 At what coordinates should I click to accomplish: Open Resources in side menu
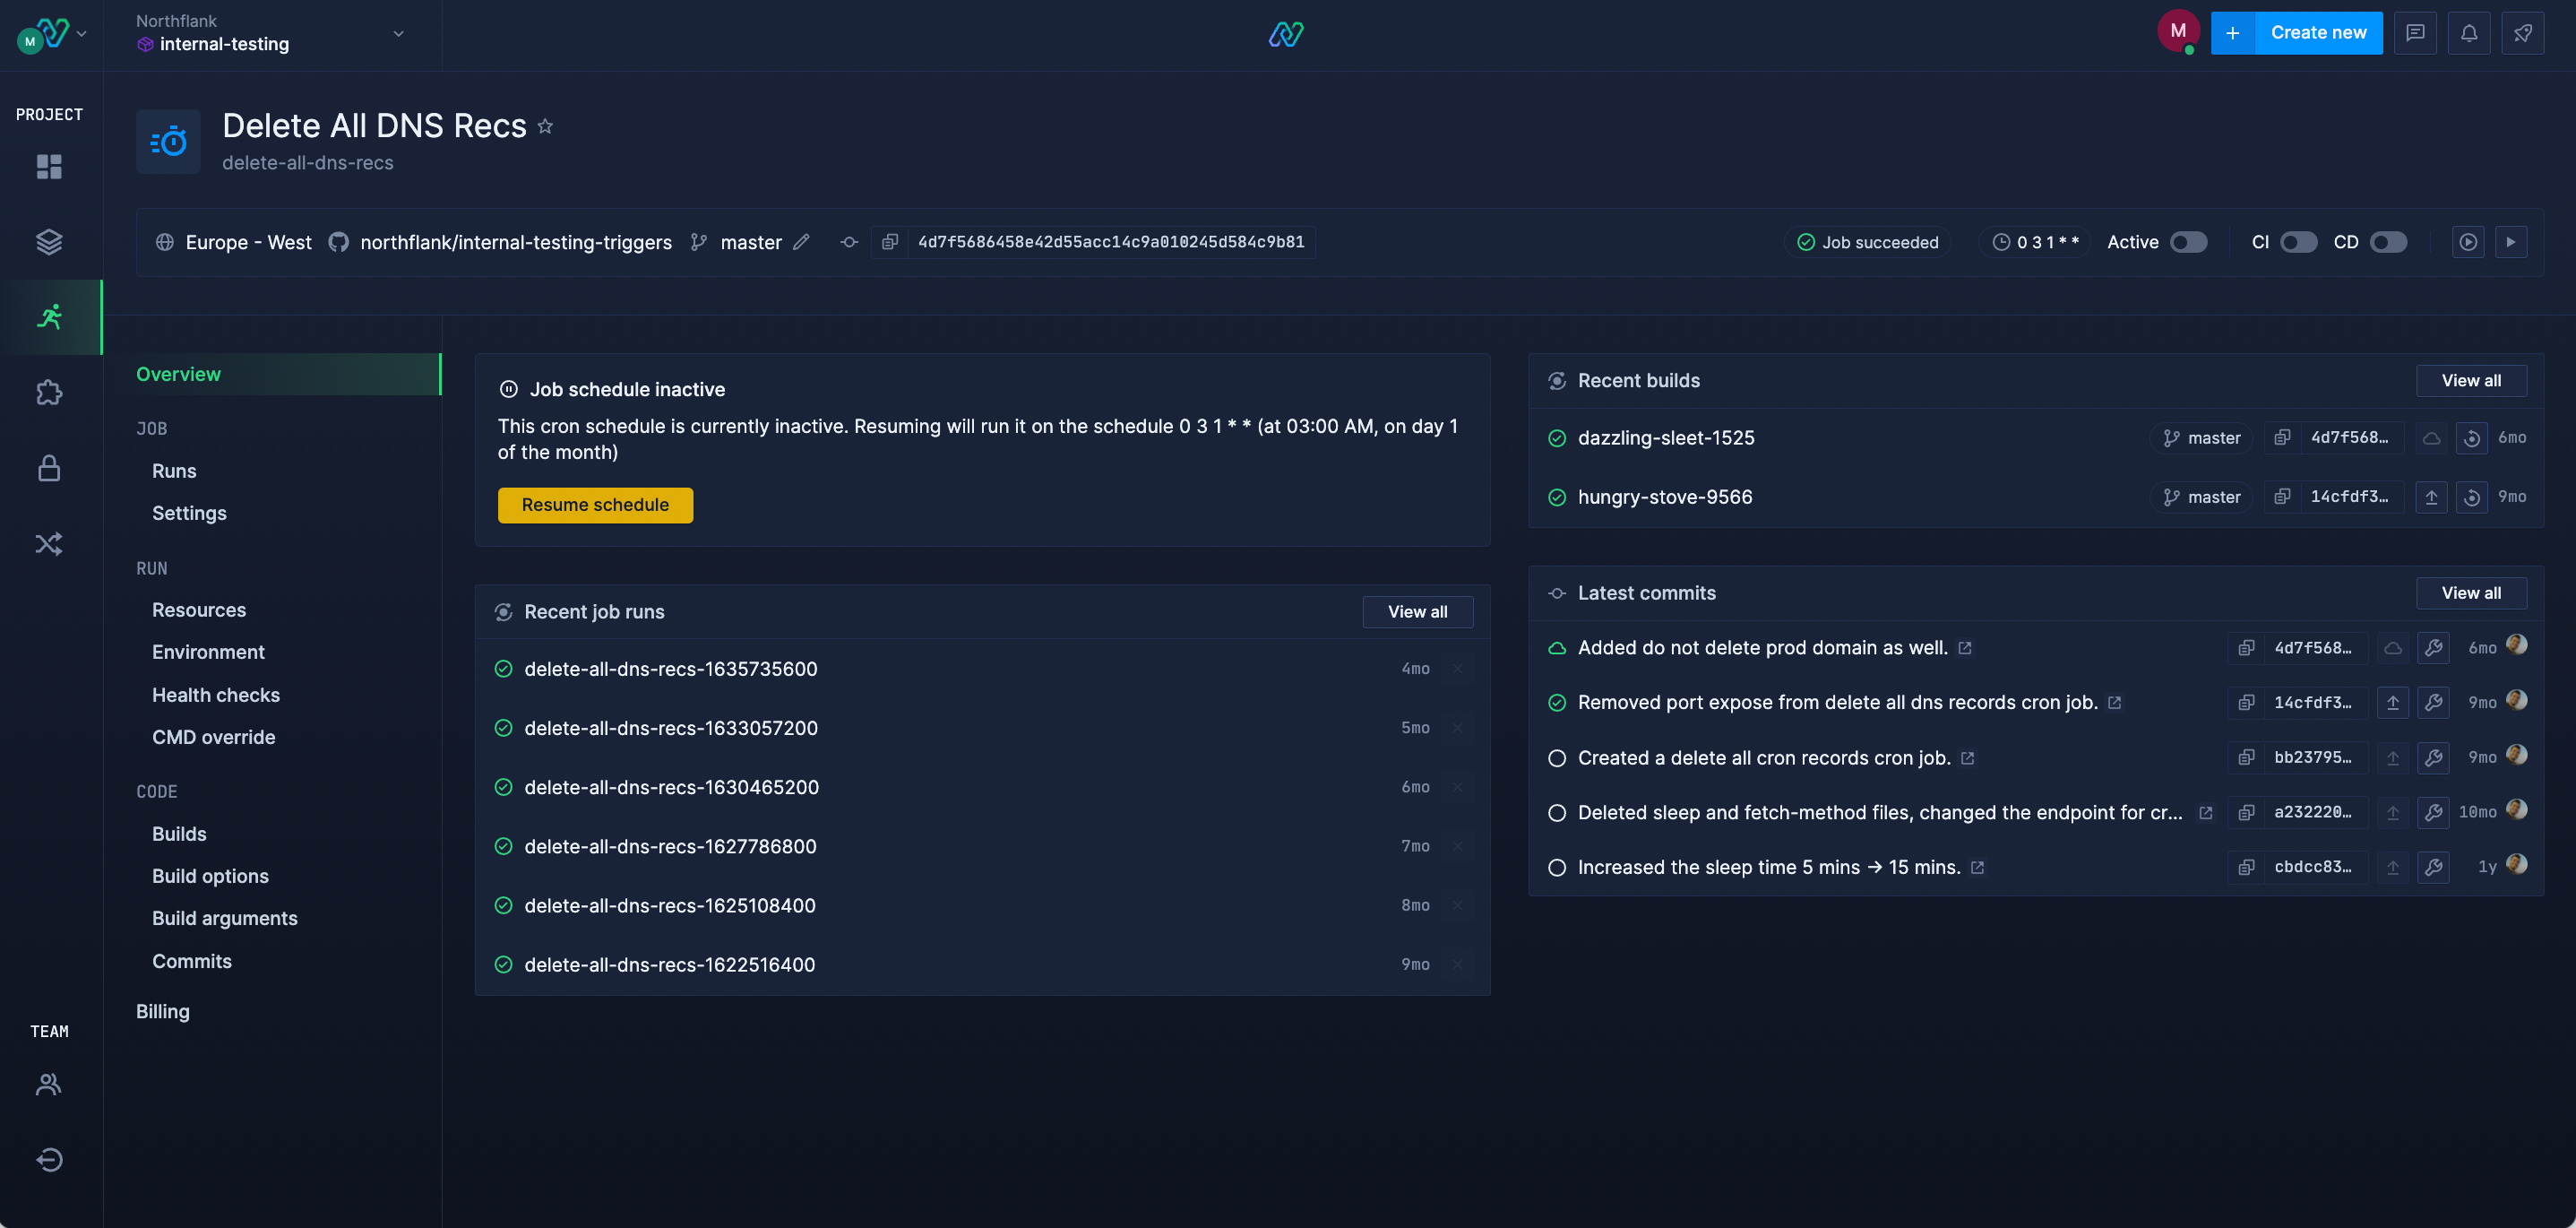pos(199,610)
